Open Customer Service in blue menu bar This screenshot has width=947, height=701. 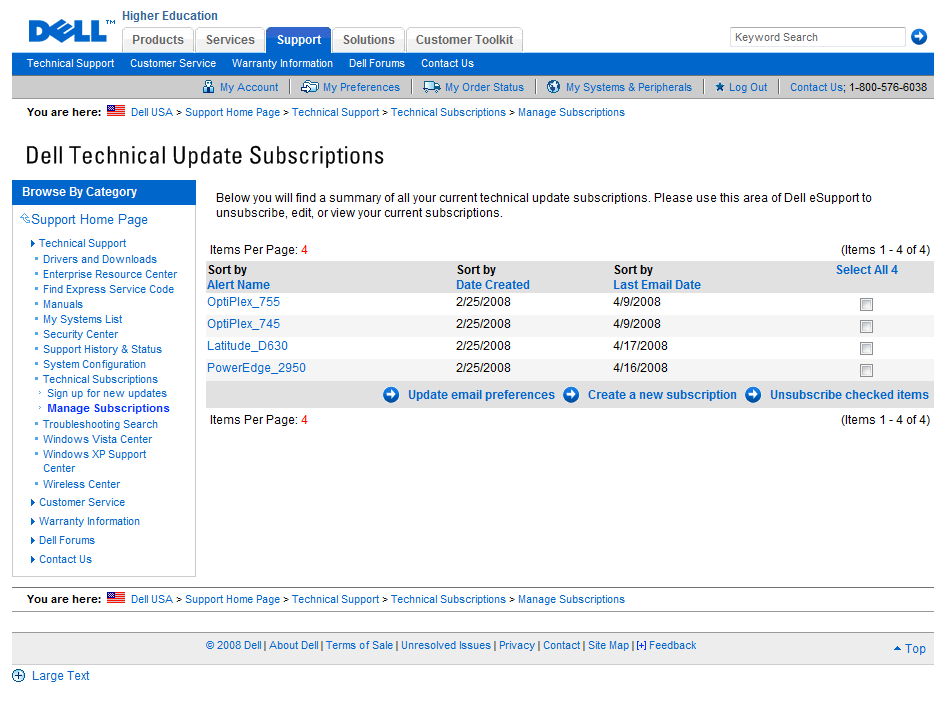(173, 63)
